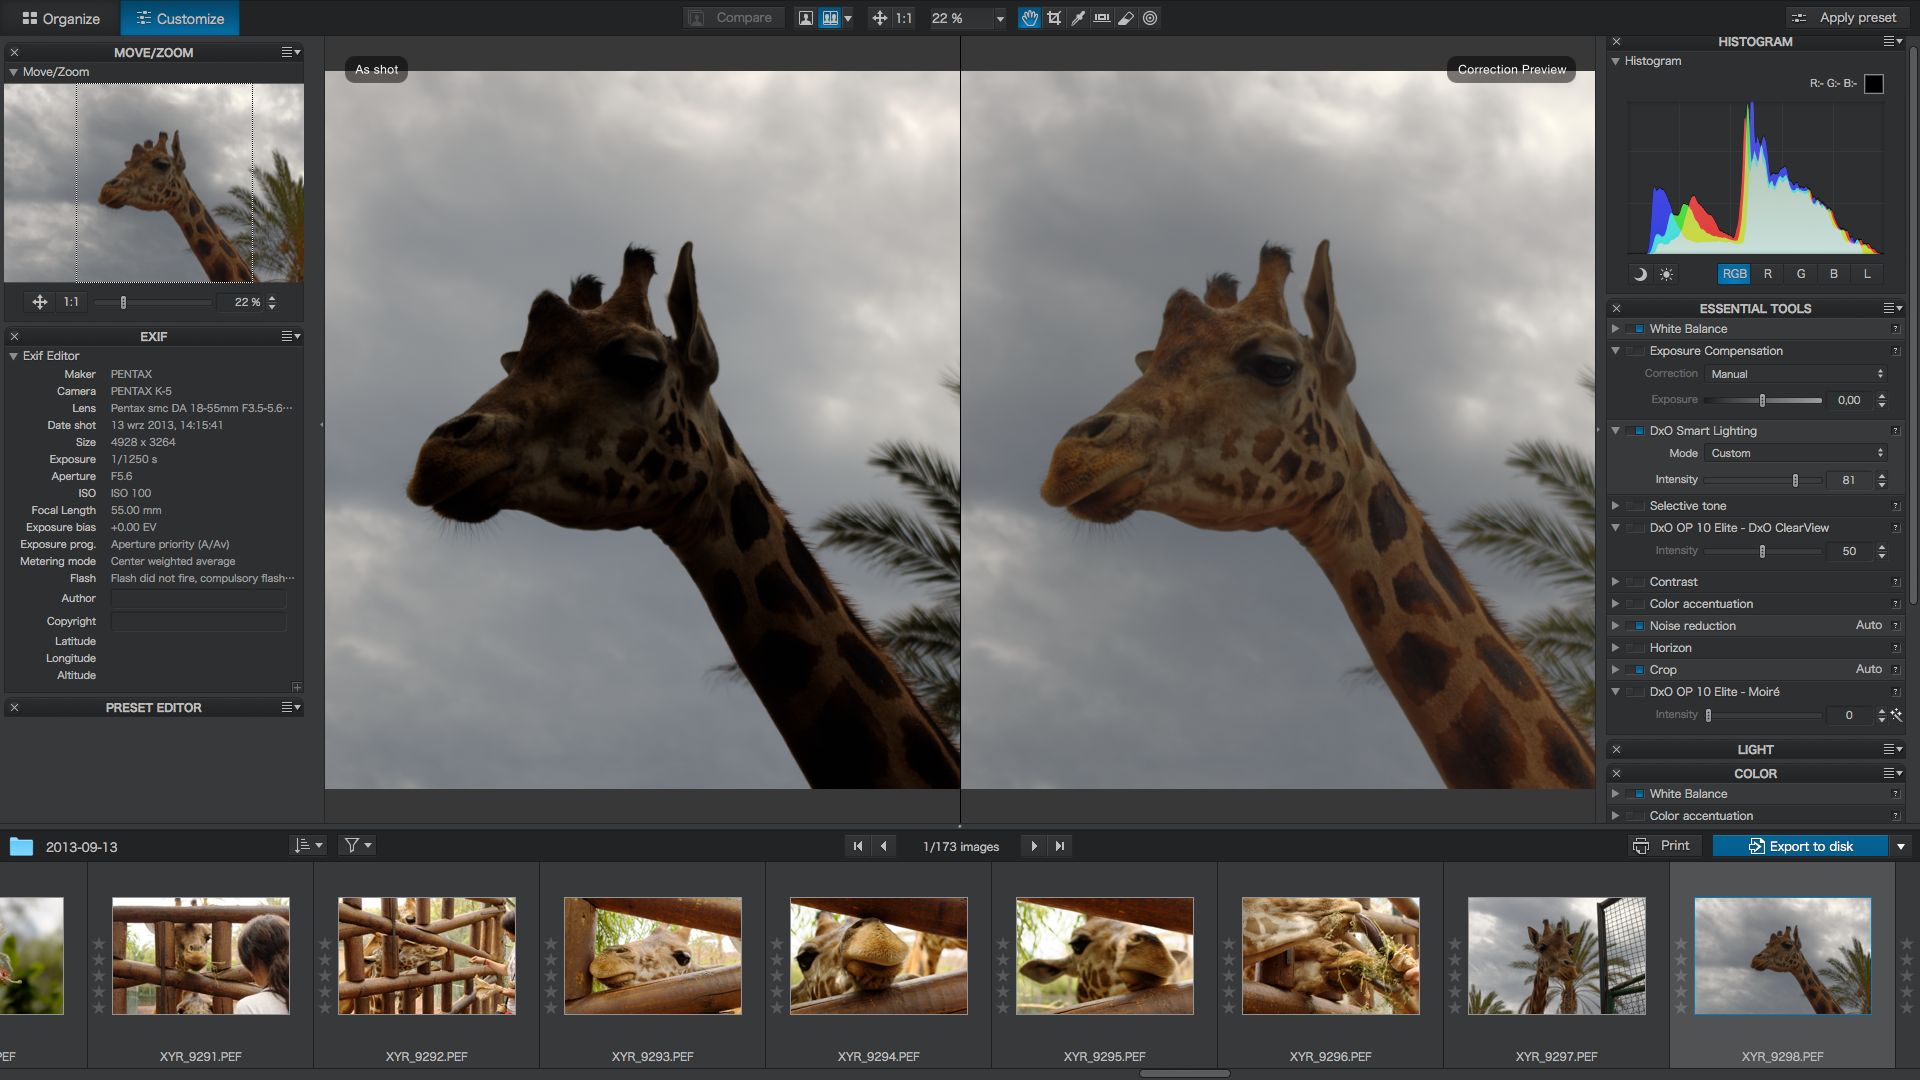Set top toolbar zoom to 1:1
The width and height of the screenshot is (1920, 1080).
pos(904,18)
